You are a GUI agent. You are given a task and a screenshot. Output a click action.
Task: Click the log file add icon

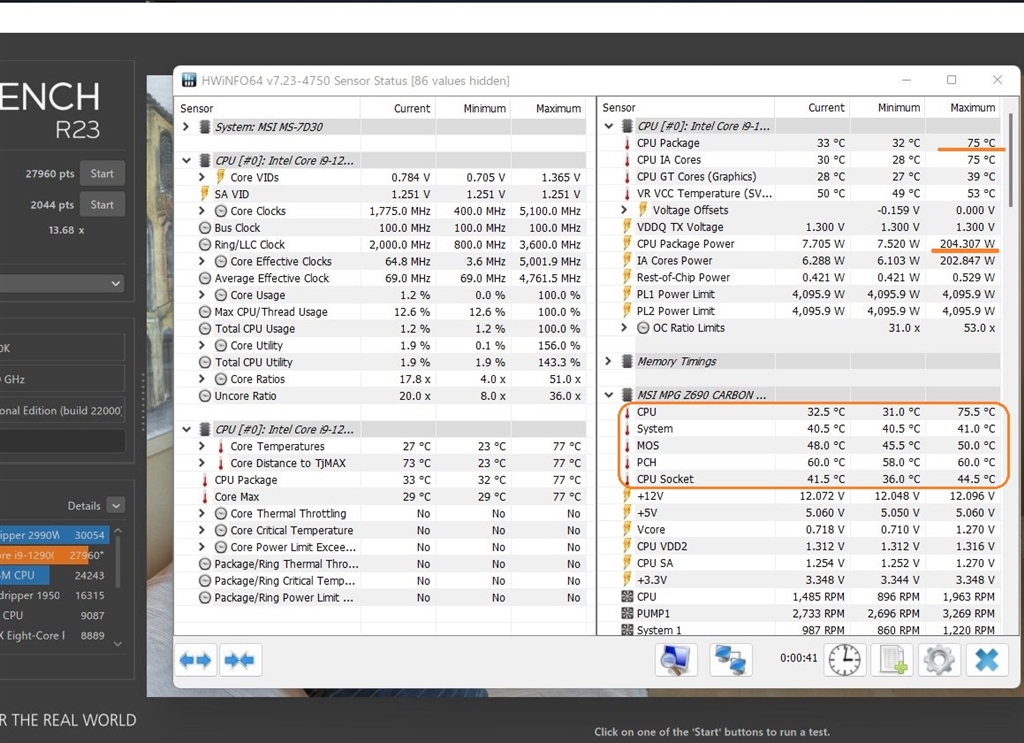(892, 660)
